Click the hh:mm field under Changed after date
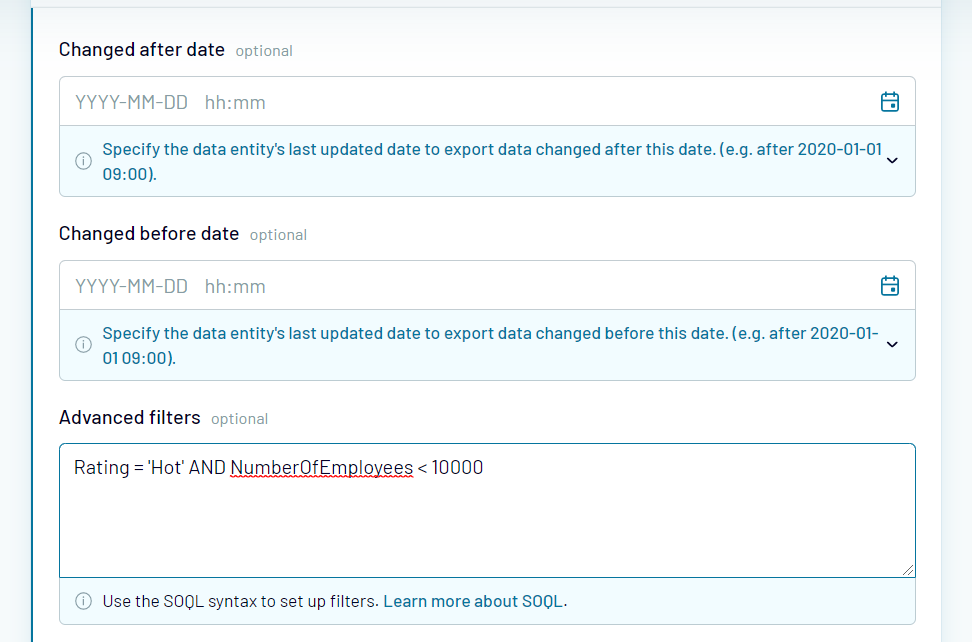 click(x=234, y=100)
